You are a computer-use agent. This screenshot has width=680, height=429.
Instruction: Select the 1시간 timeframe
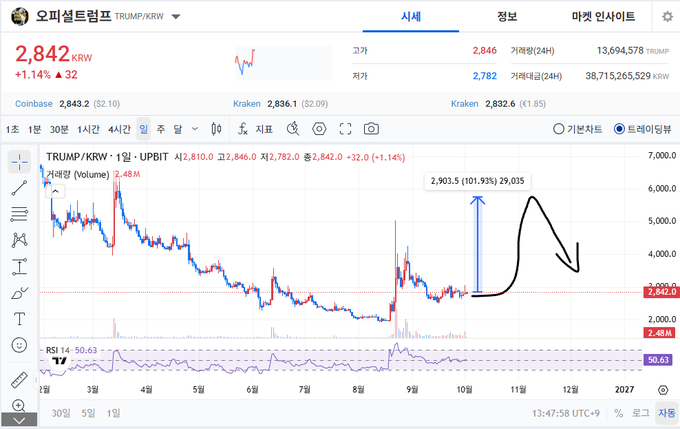(88, 129)
